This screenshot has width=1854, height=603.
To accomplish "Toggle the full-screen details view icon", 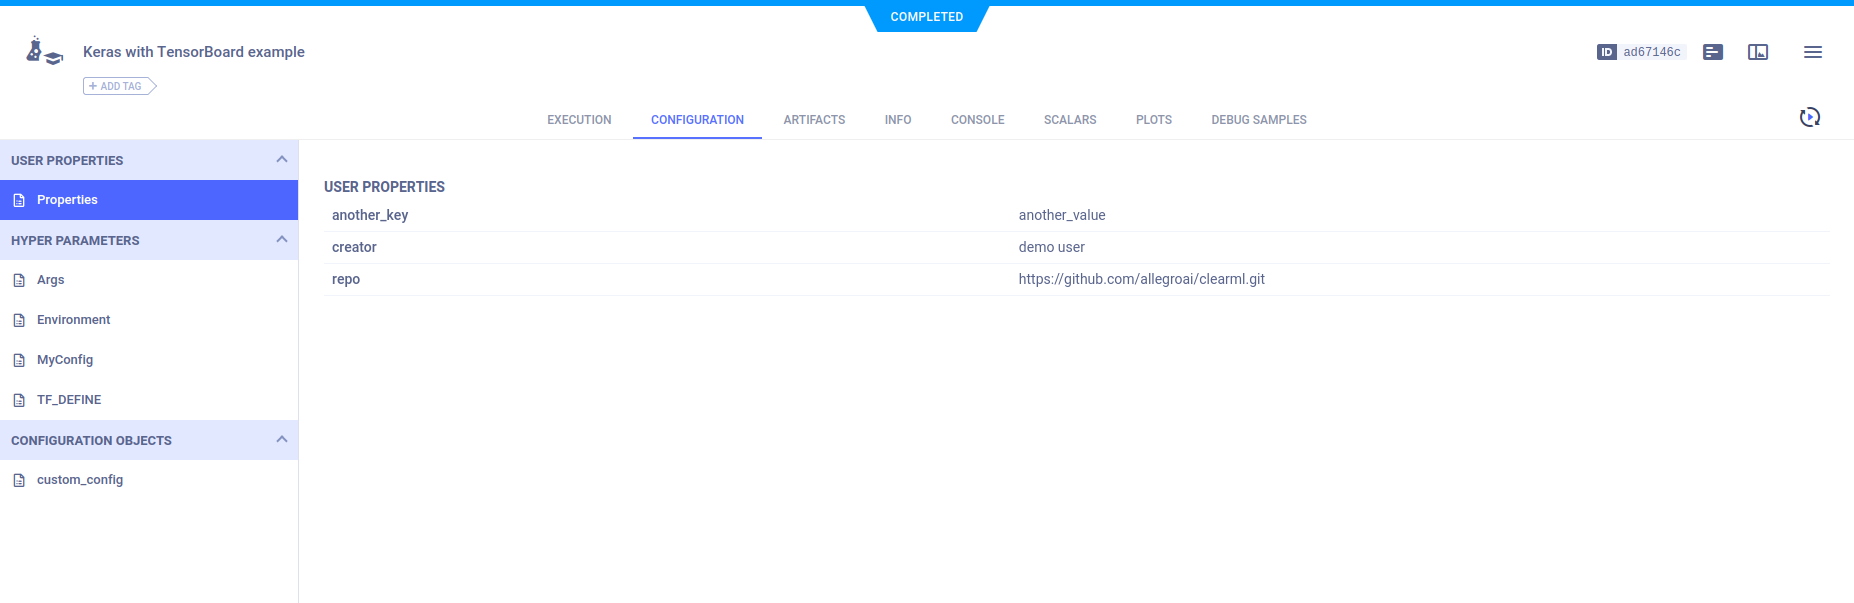I will 1757,52.
